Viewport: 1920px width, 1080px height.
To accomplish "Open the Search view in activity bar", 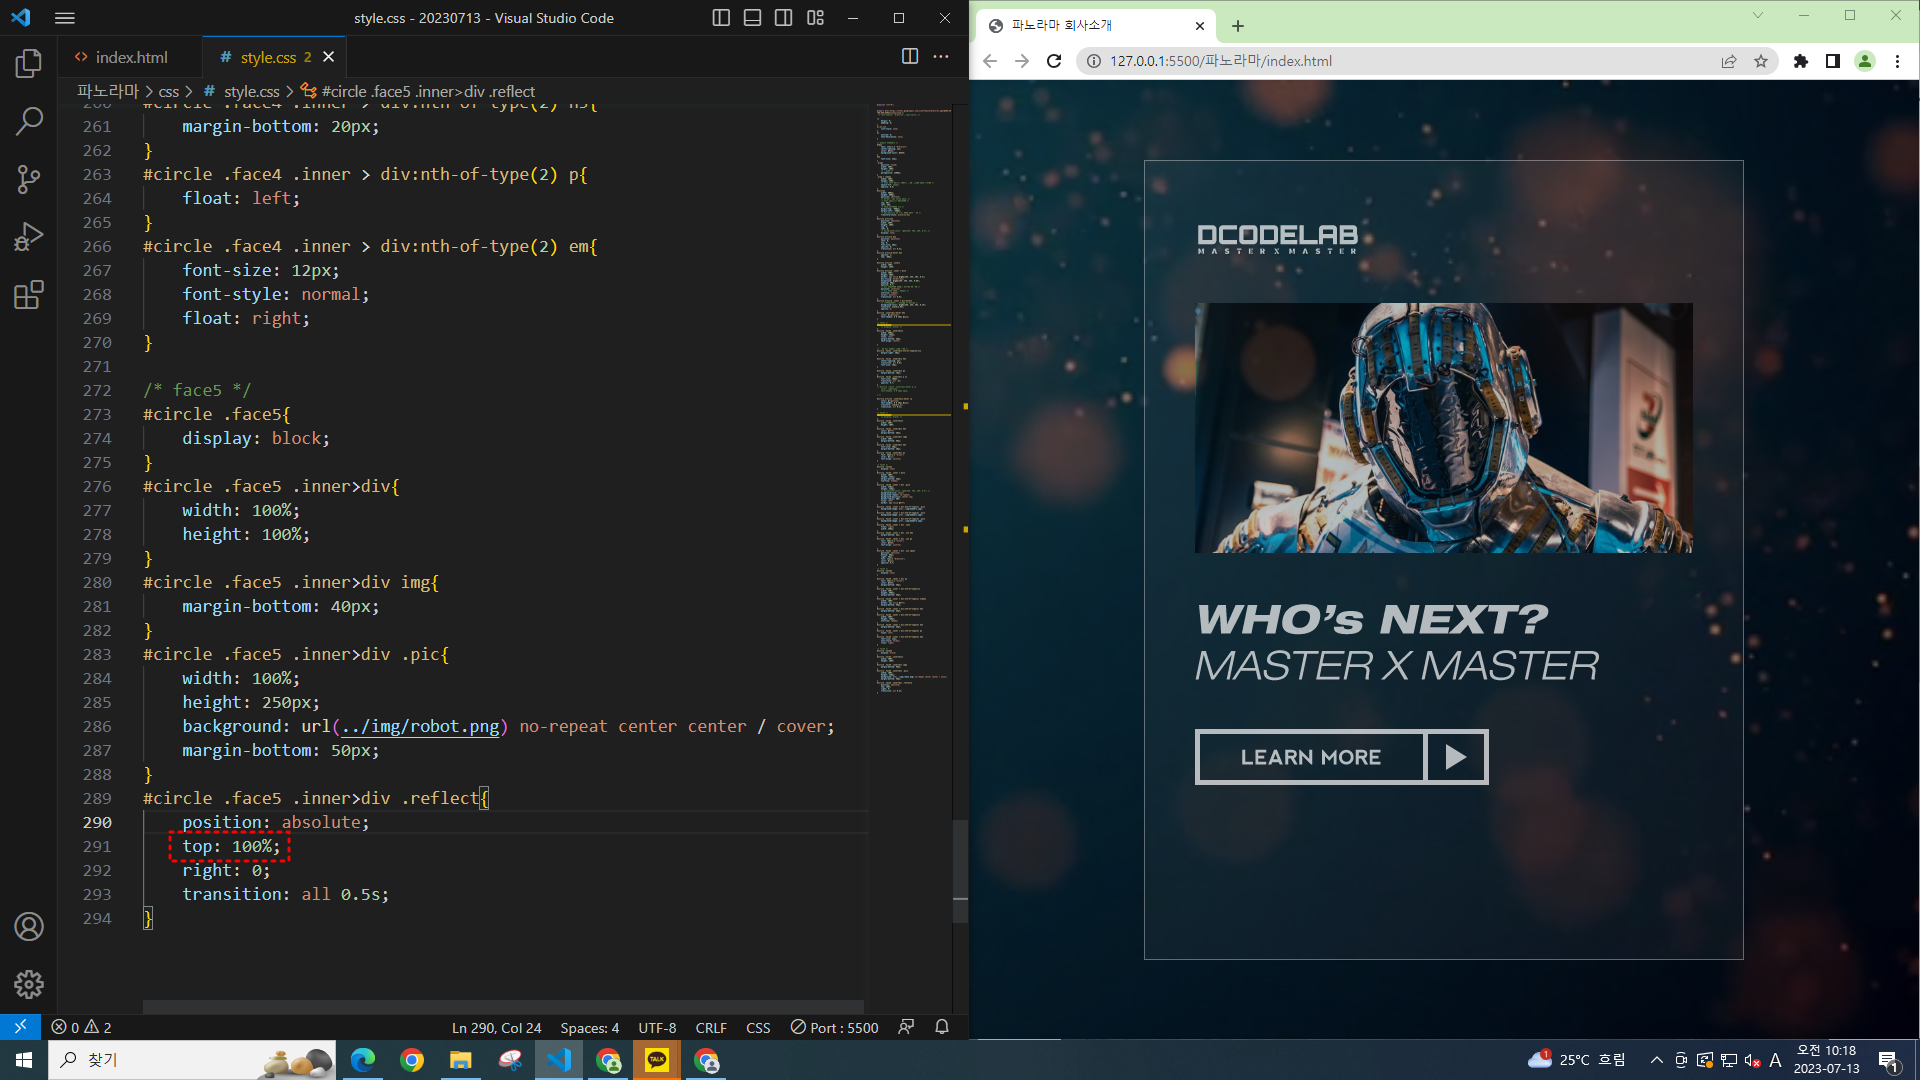I will (29, 122).
